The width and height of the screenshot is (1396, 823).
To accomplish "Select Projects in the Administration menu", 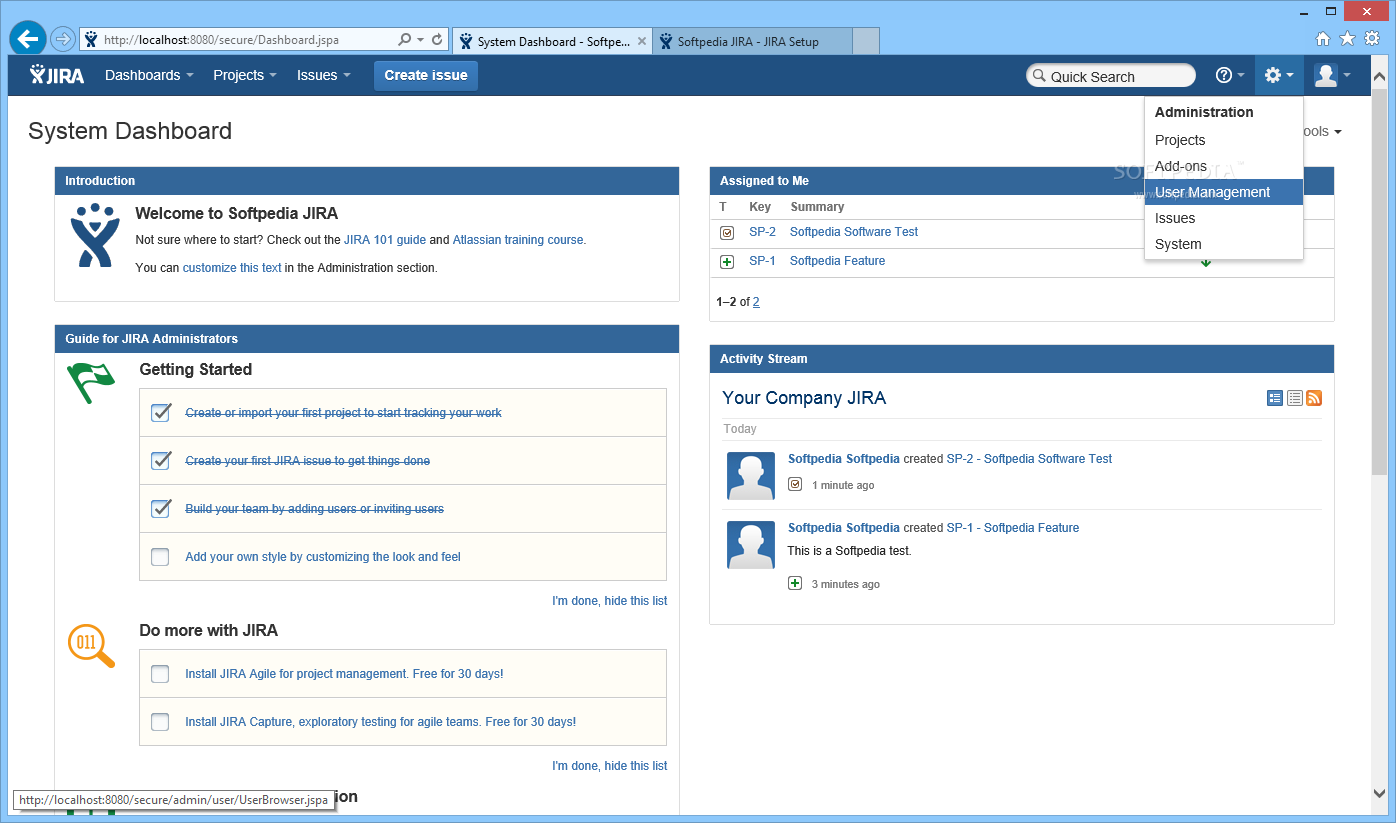I will (1224, 140).
